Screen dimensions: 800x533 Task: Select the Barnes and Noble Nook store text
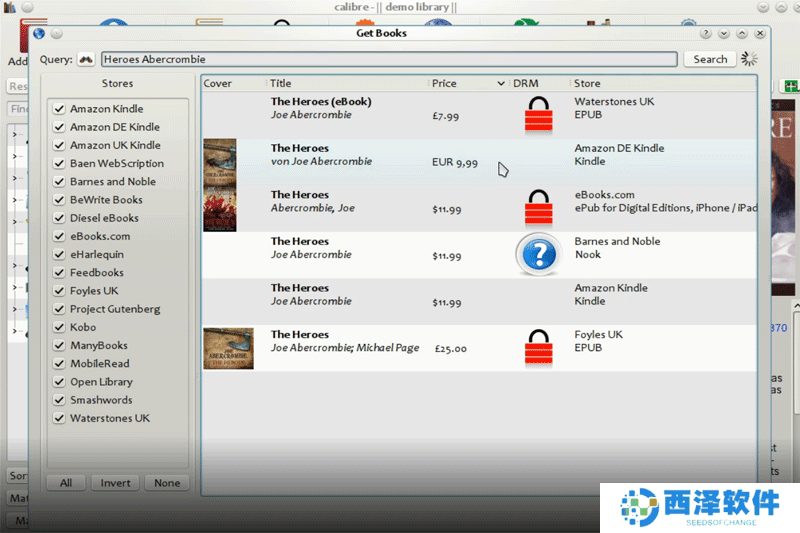(617, 248)
